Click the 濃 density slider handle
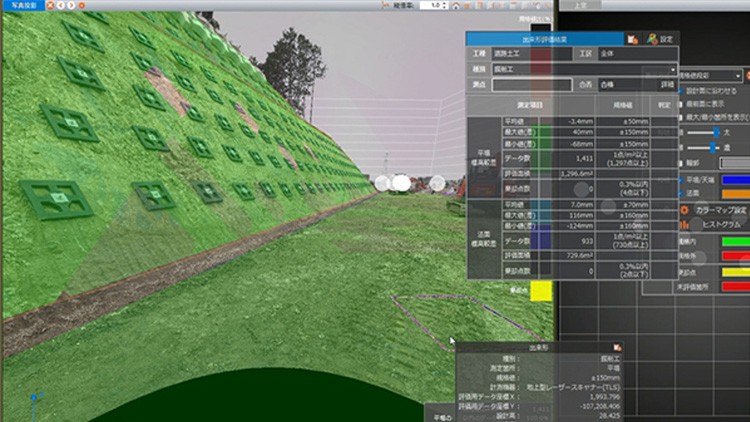 tap(712, 148)
